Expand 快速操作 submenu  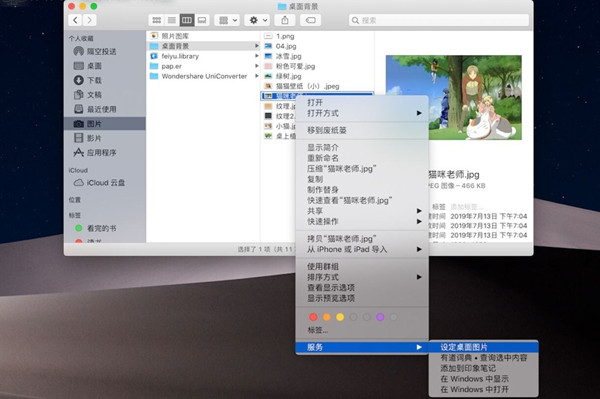362,221
